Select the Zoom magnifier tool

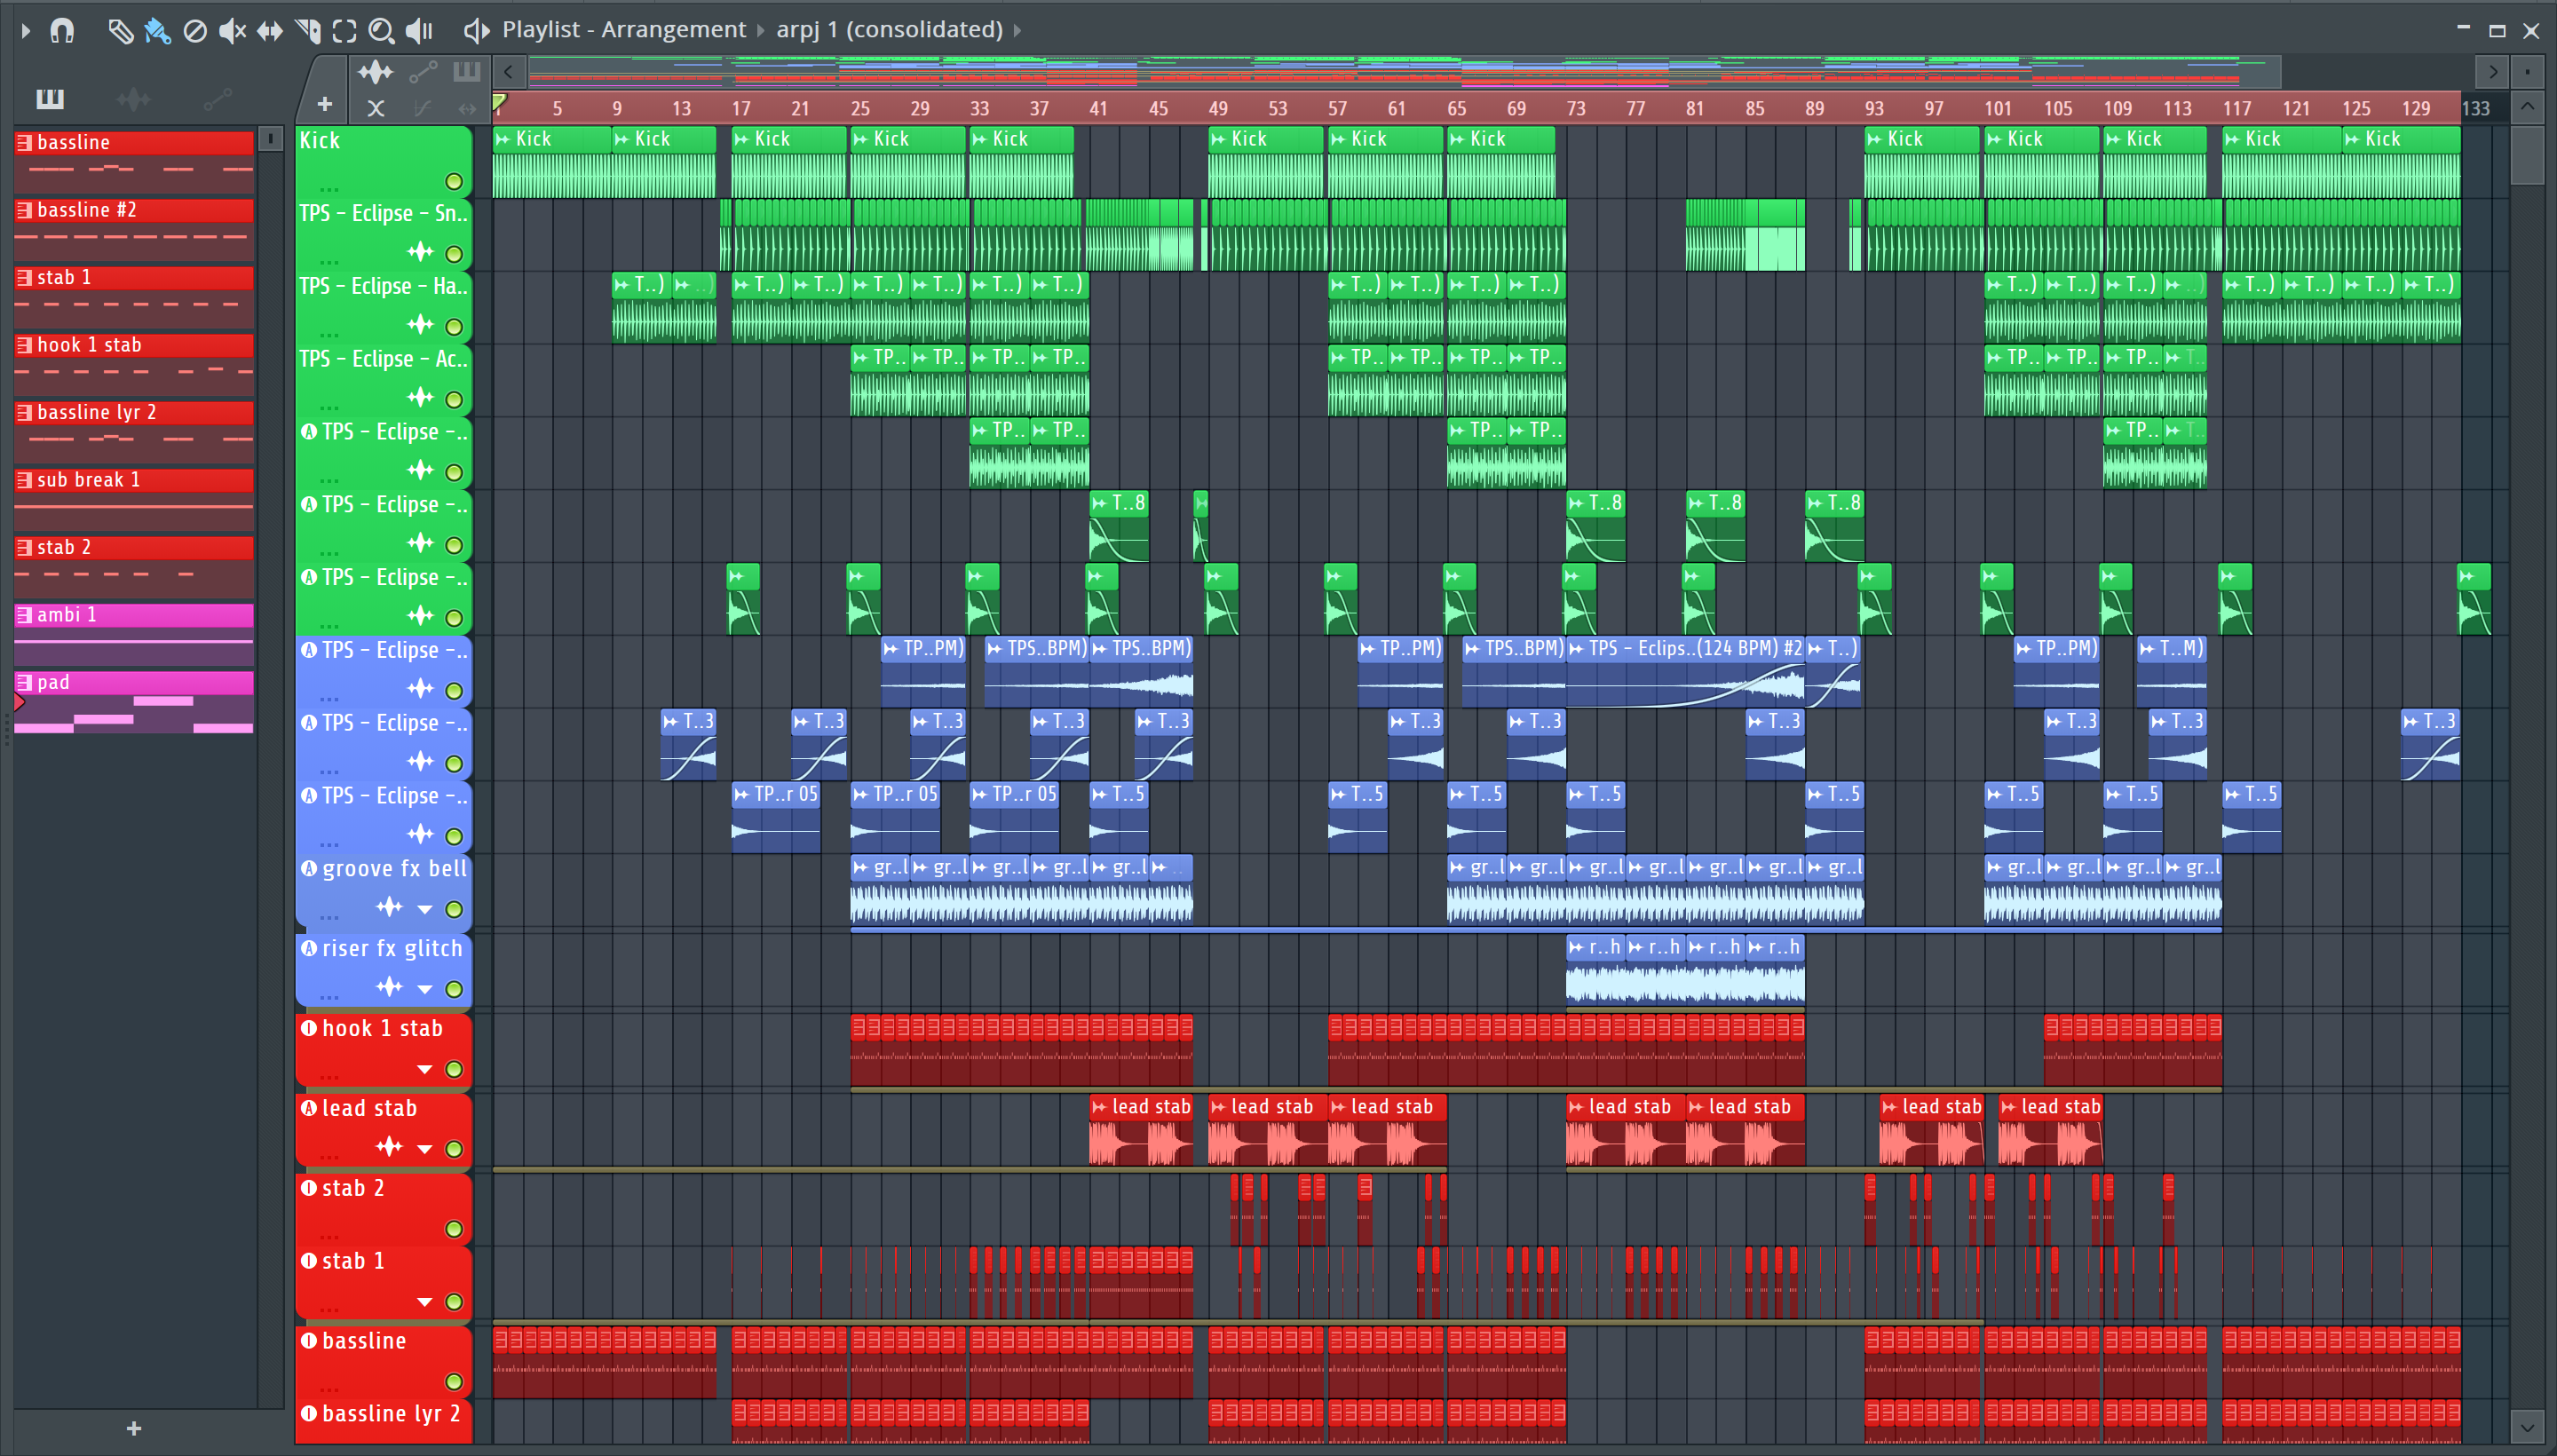tap(381, 31)
